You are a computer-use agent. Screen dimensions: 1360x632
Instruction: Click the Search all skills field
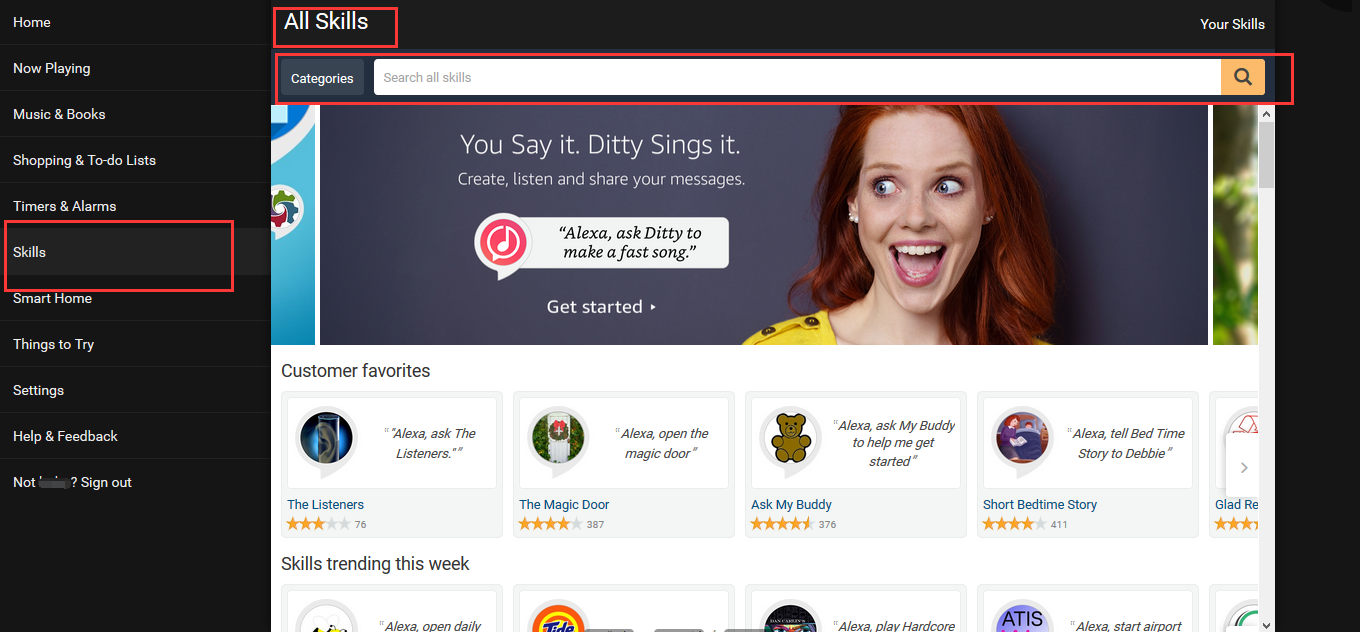[796, 77]
